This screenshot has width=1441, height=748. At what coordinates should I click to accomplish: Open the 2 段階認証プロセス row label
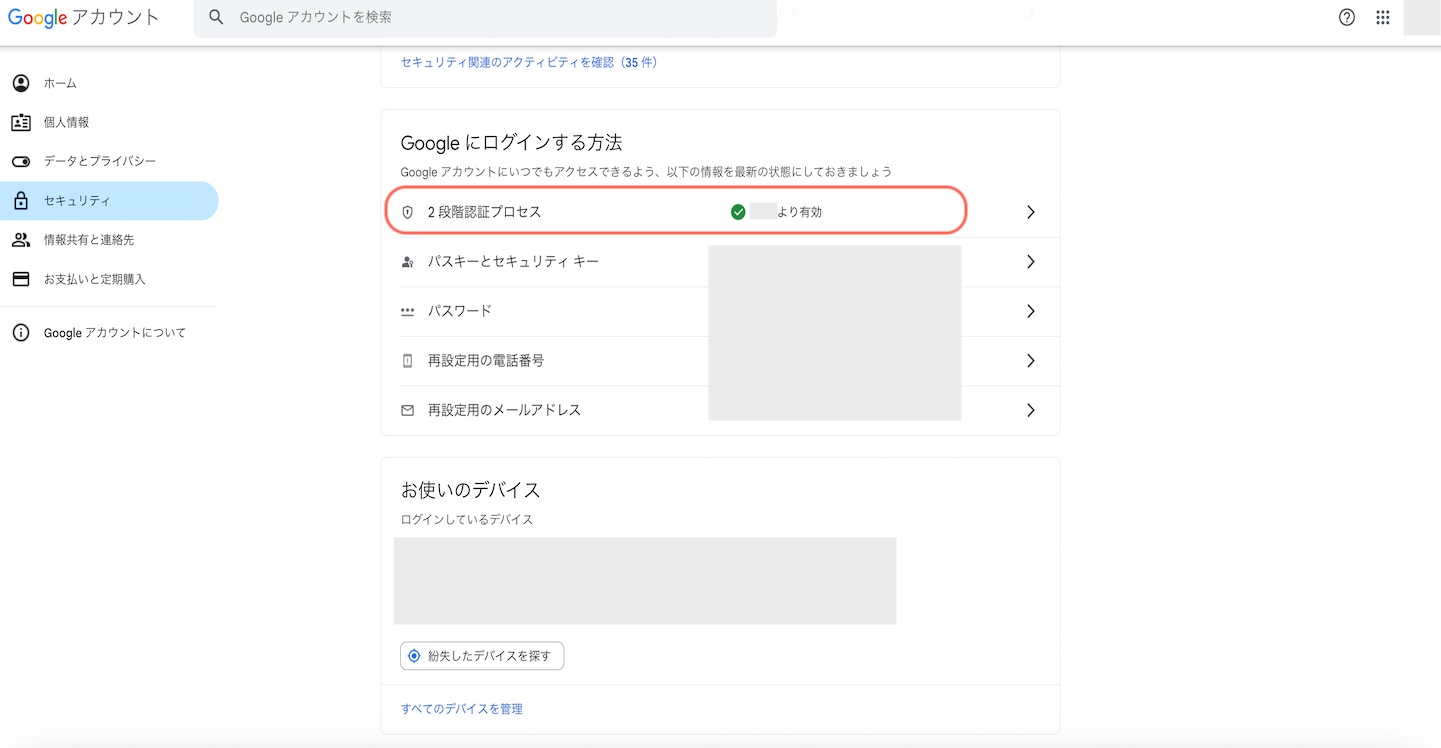(484, 212)
